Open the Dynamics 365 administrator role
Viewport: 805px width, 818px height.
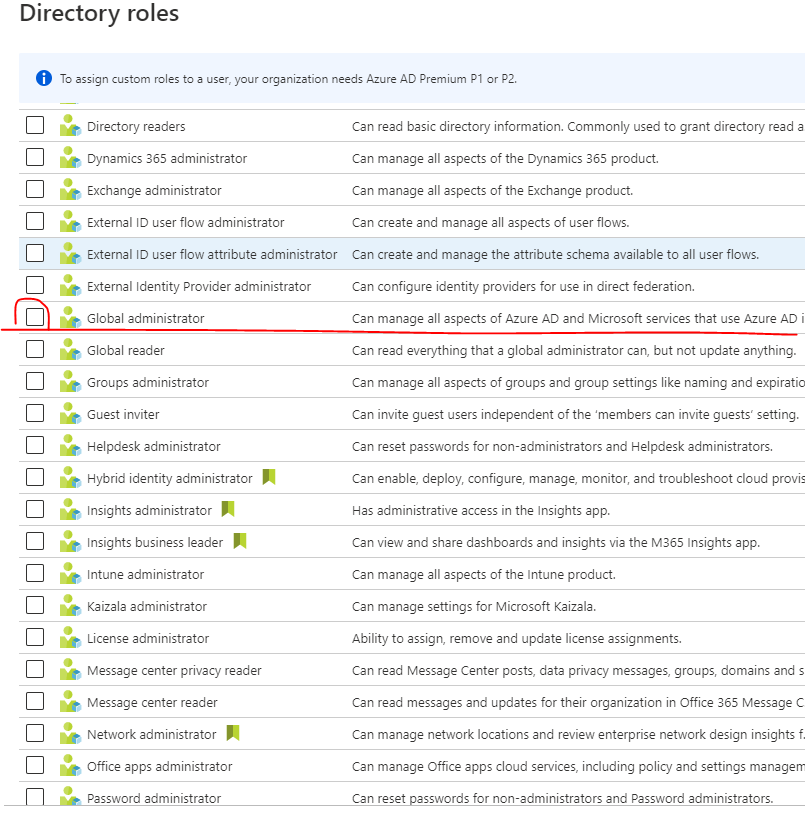click(x=166, y=158)
